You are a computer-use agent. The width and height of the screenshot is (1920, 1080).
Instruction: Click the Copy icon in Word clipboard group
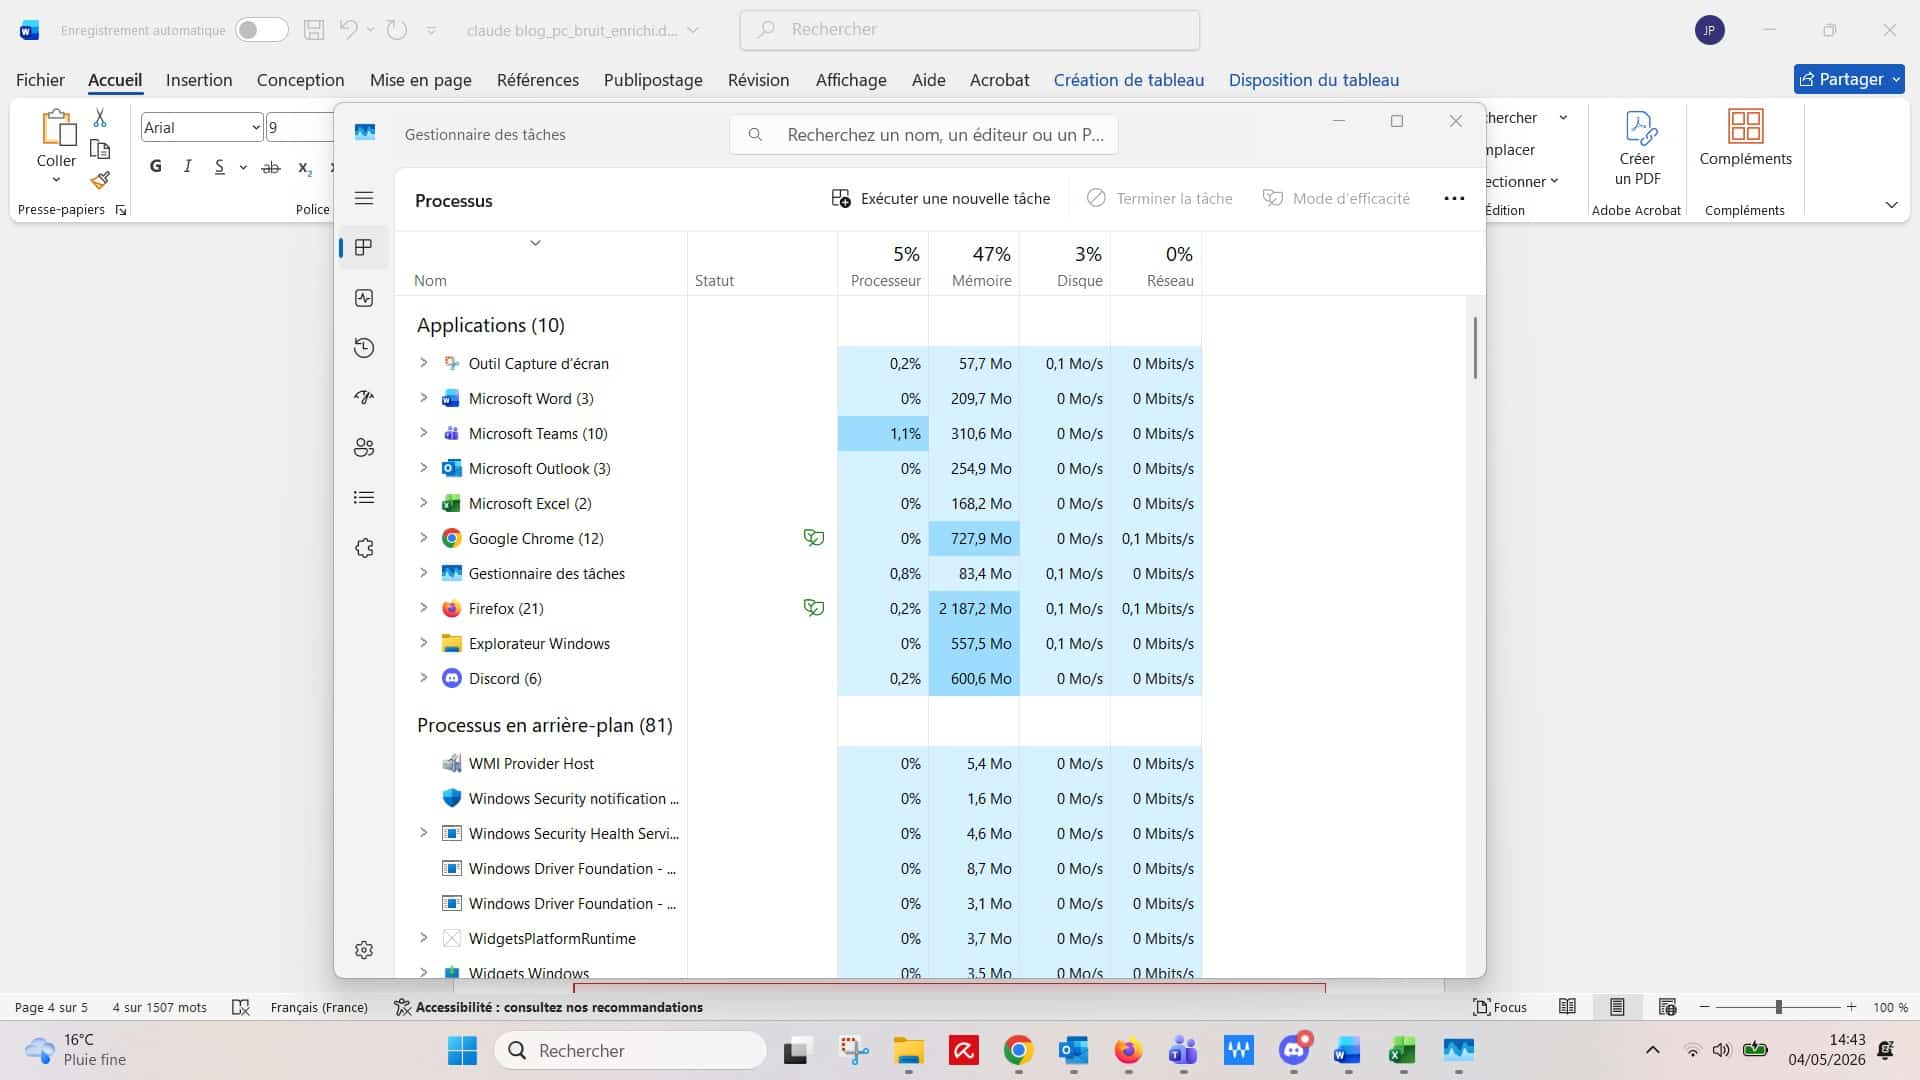click(x=100, y=149)
